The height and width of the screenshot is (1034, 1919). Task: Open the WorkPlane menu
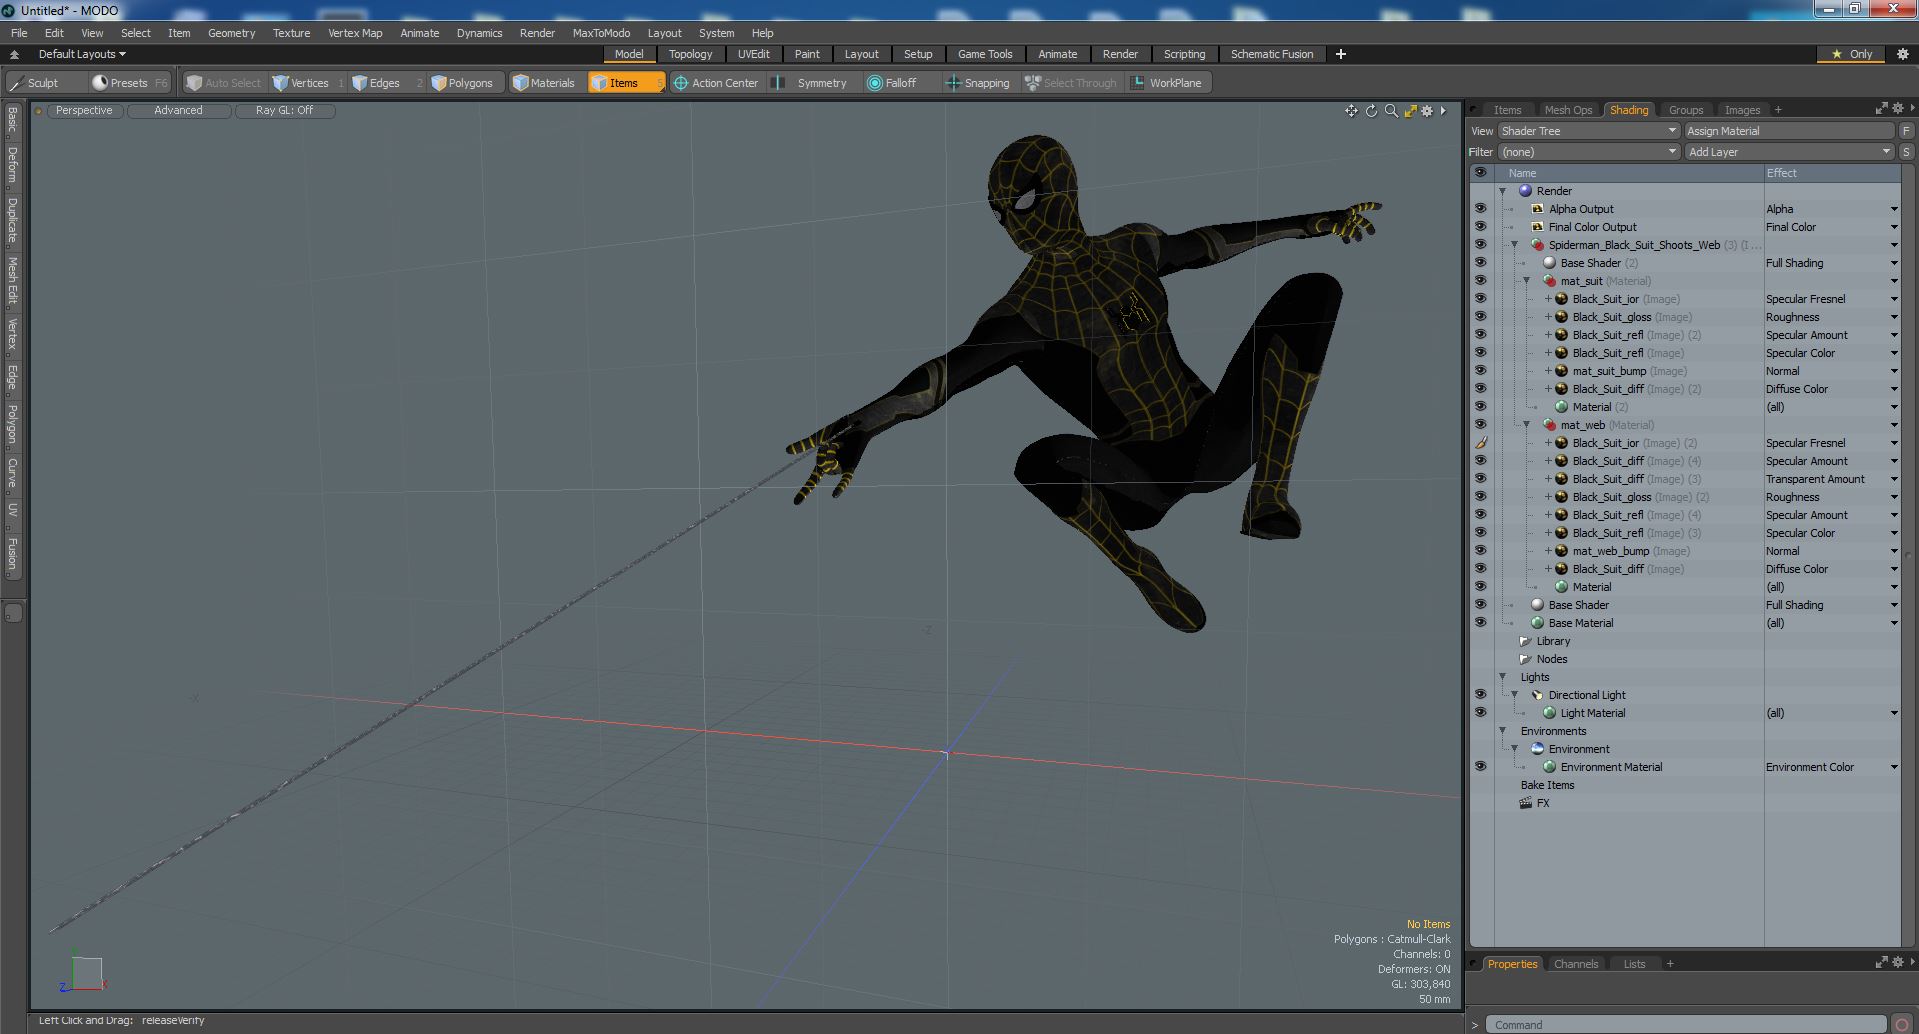tap(1168, 83)
